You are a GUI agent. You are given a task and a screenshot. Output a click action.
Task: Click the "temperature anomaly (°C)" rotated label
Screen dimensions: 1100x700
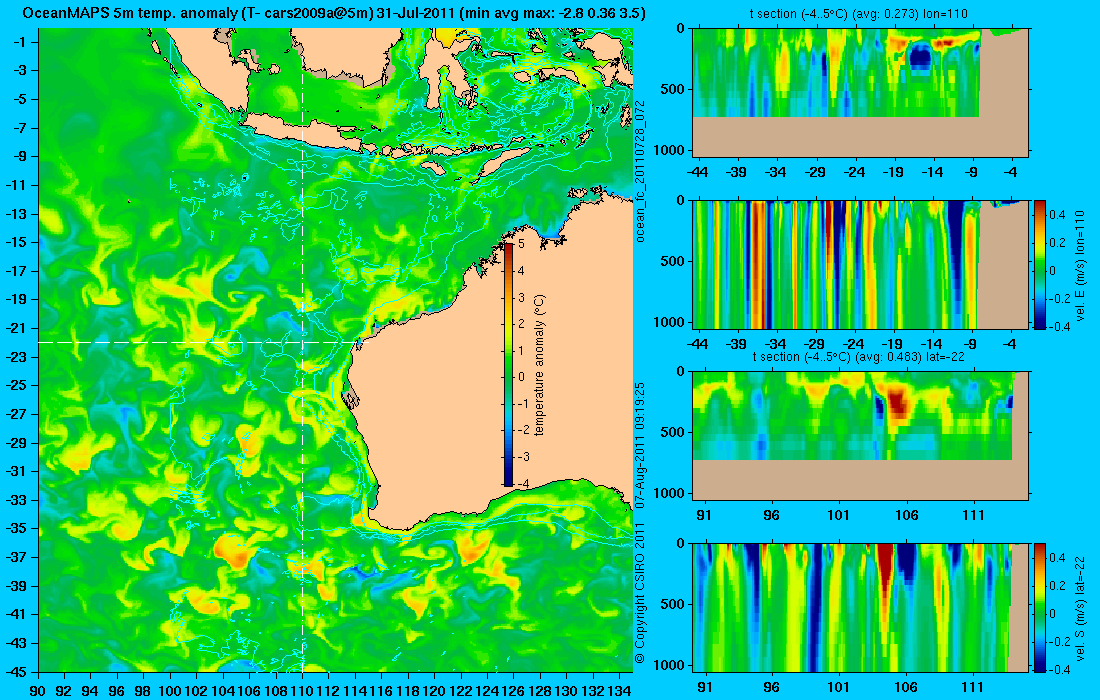coord(539,365)
